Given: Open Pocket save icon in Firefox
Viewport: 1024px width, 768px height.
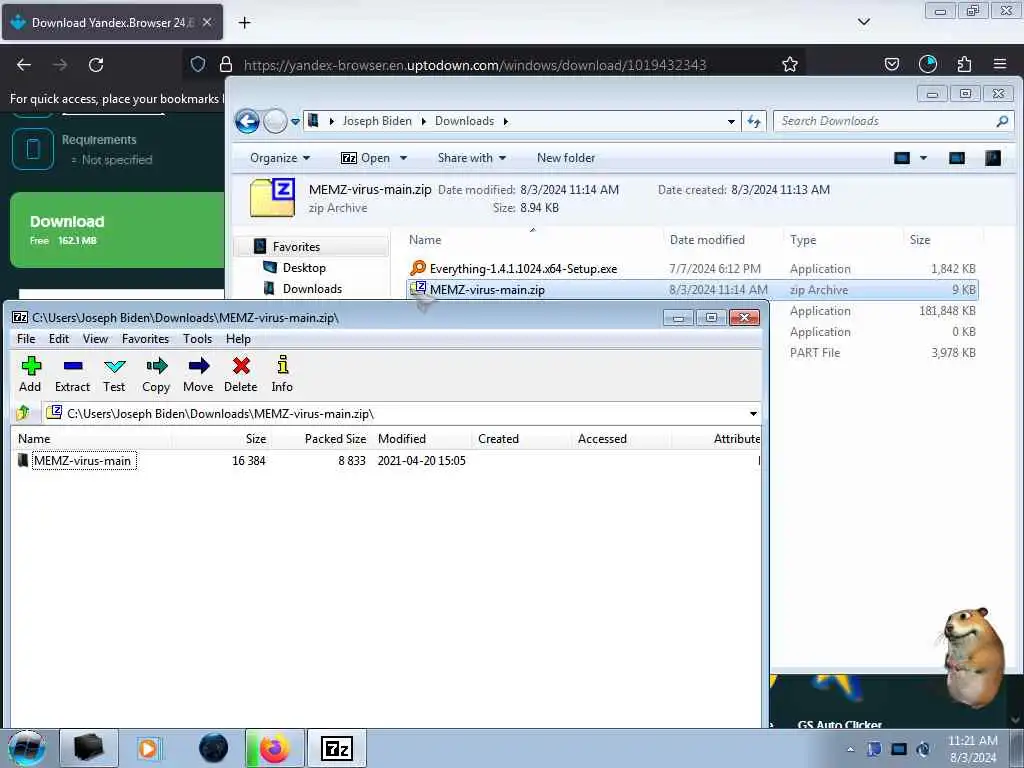Looking at the screenshot, I should click(x=891, y=64).
